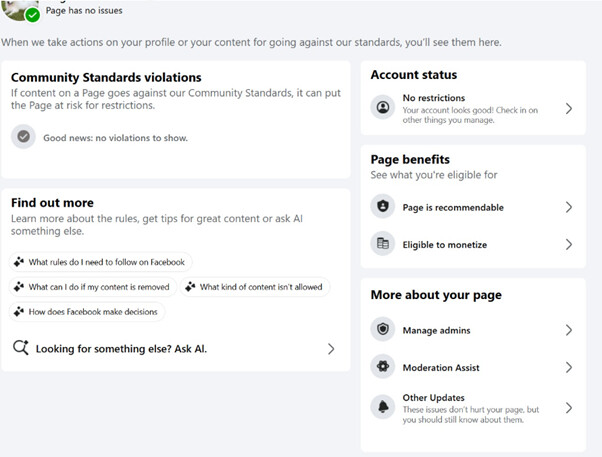
Task: Click the Manage admins shield icon
Action: [383, 329]
